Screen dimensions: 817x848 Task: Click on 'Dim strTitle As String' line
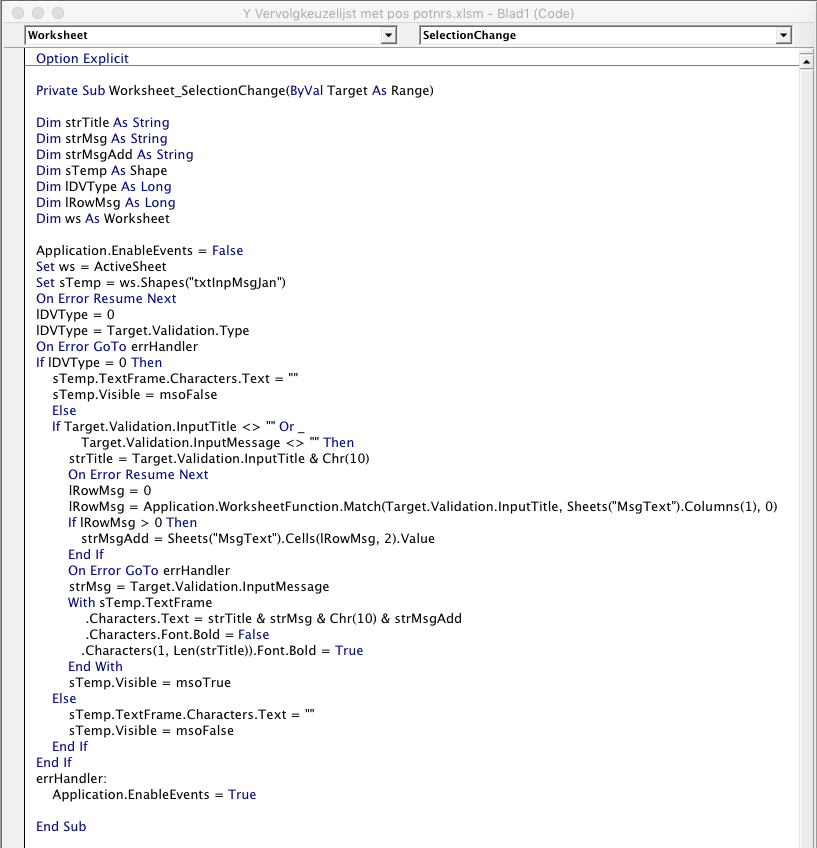click(103, 122)
